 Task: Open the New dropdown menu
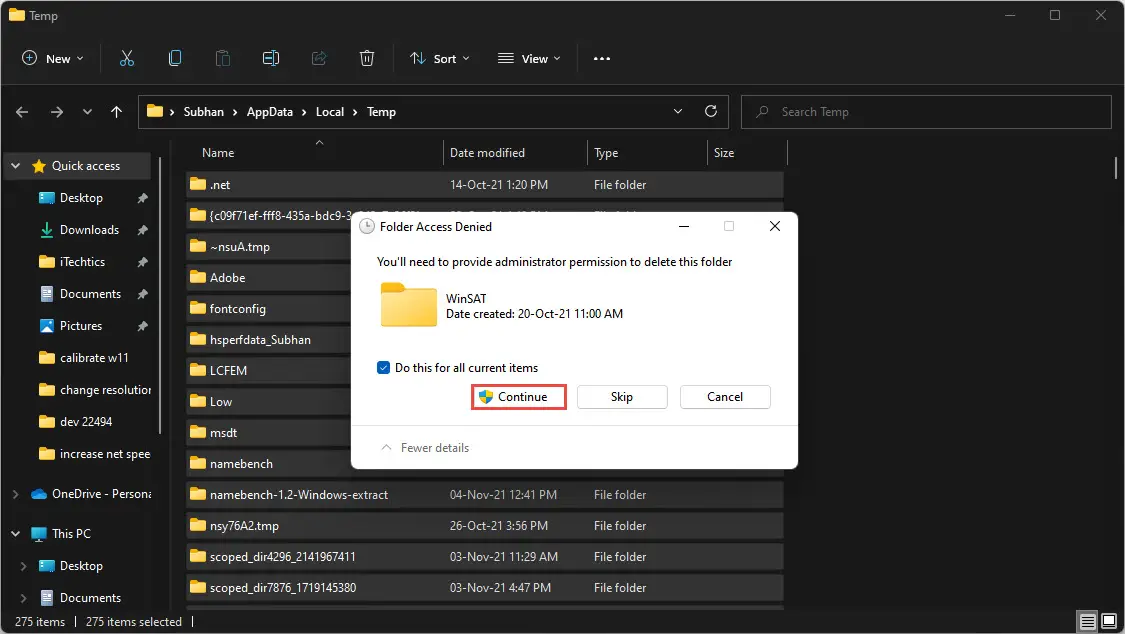[x=53, y=59]
